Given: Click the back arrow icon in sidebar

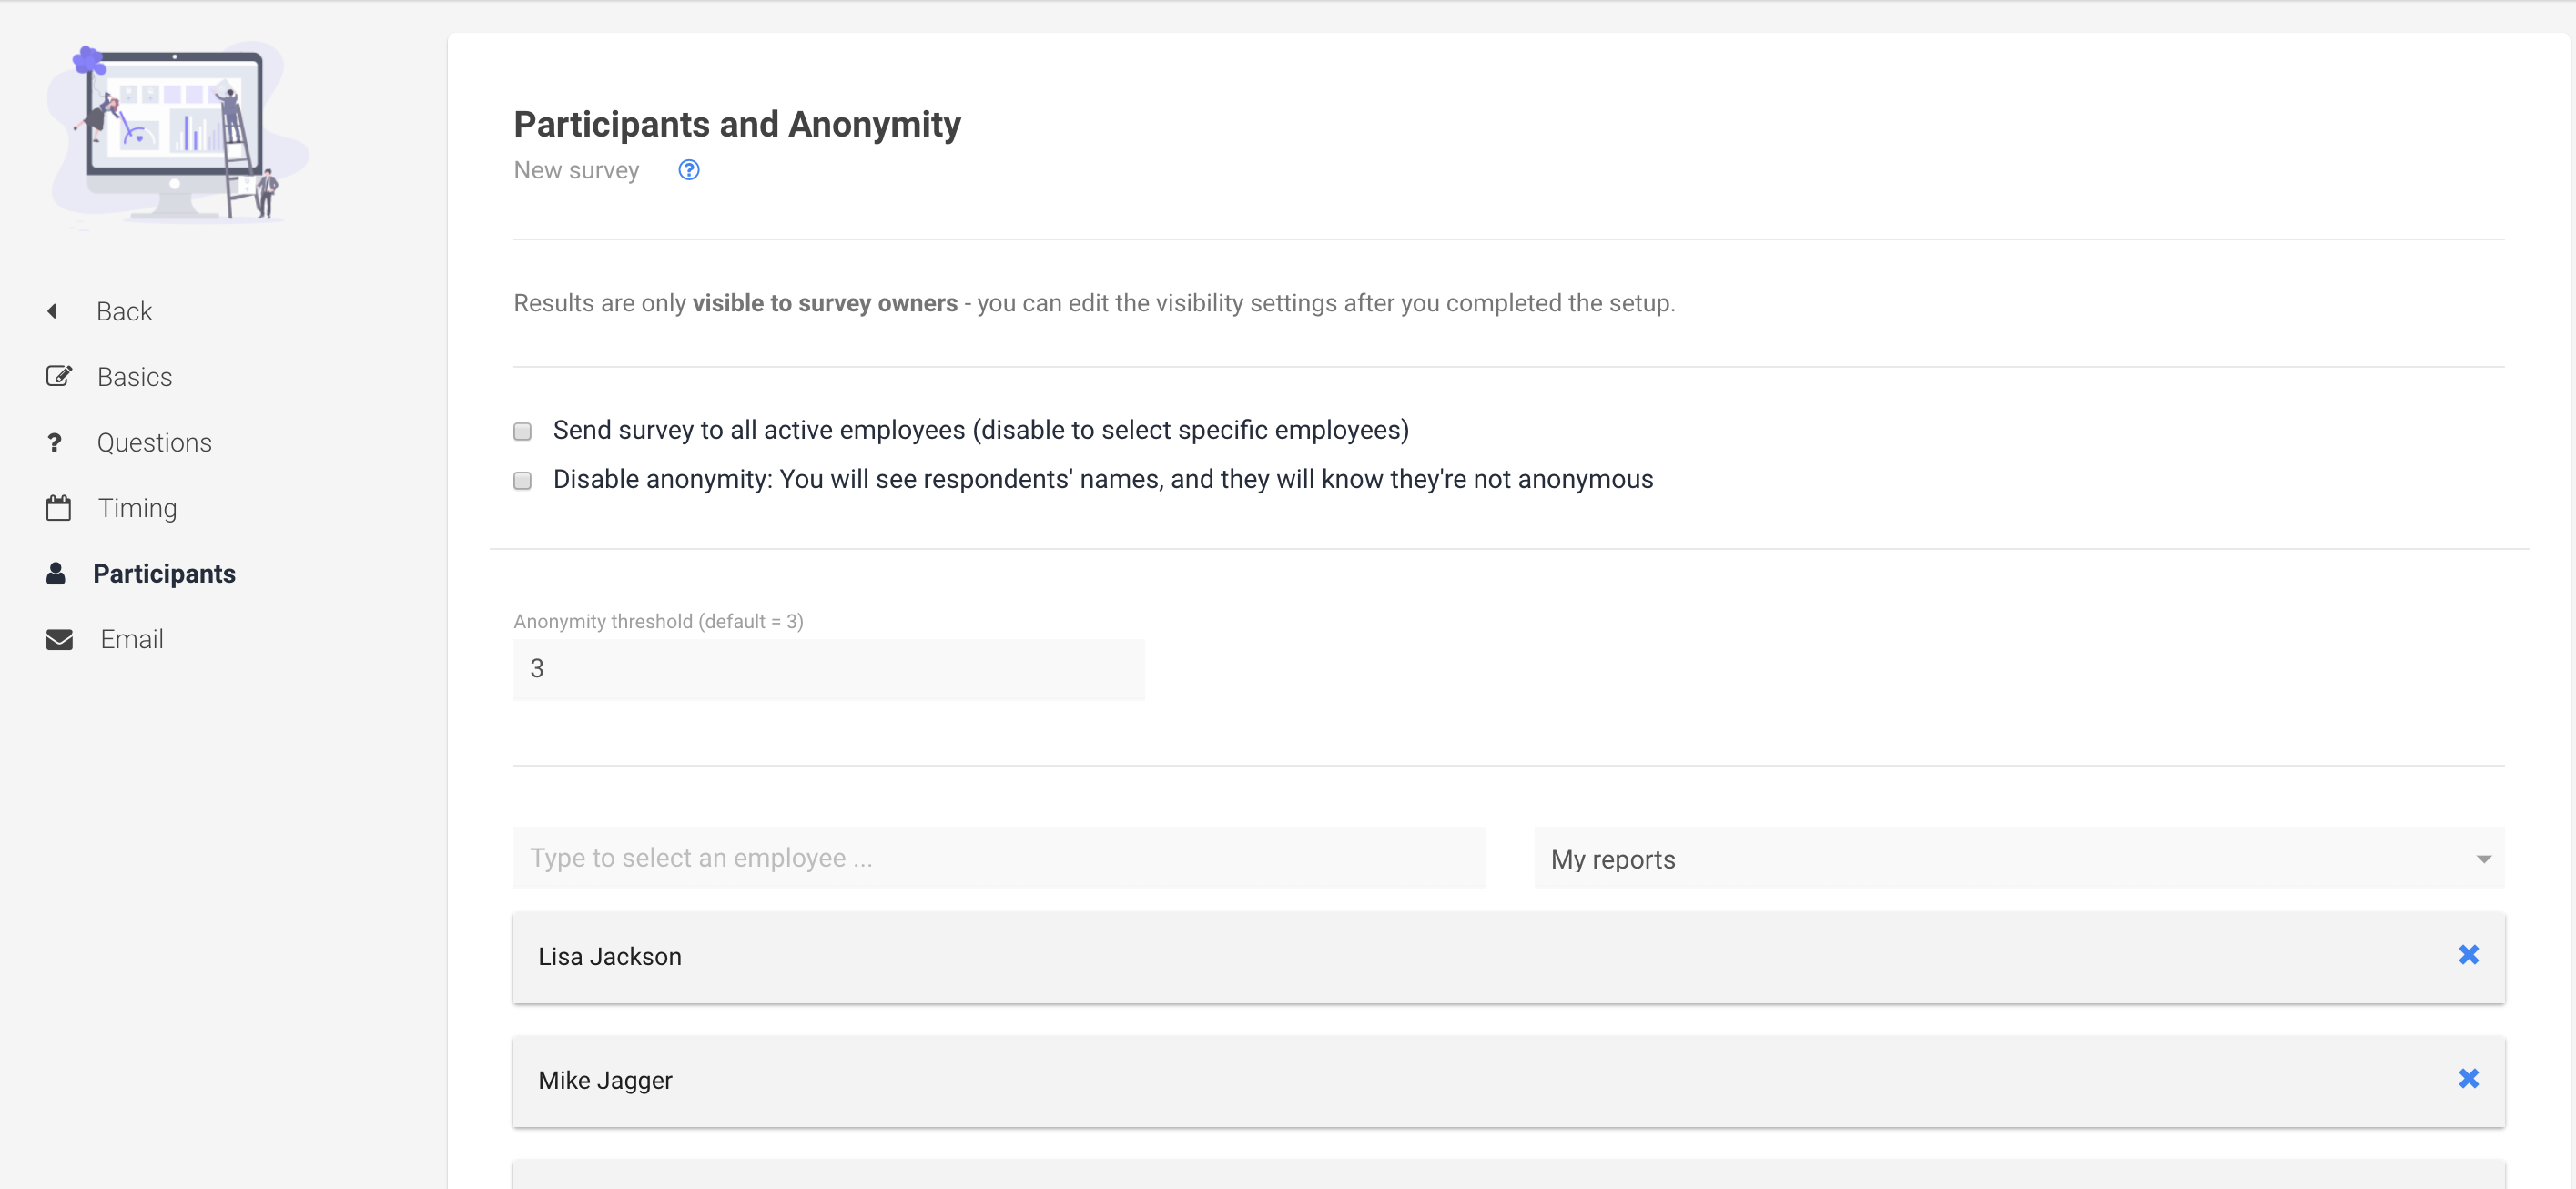Looking at the screenshot, I should 52,311.
